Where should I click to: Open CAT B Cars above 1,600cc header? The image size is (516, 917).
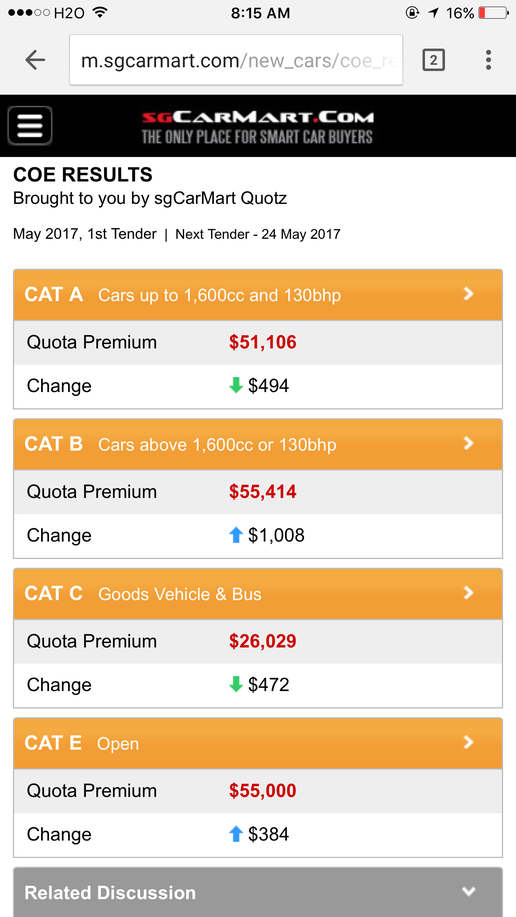click(x=258, y=444)
